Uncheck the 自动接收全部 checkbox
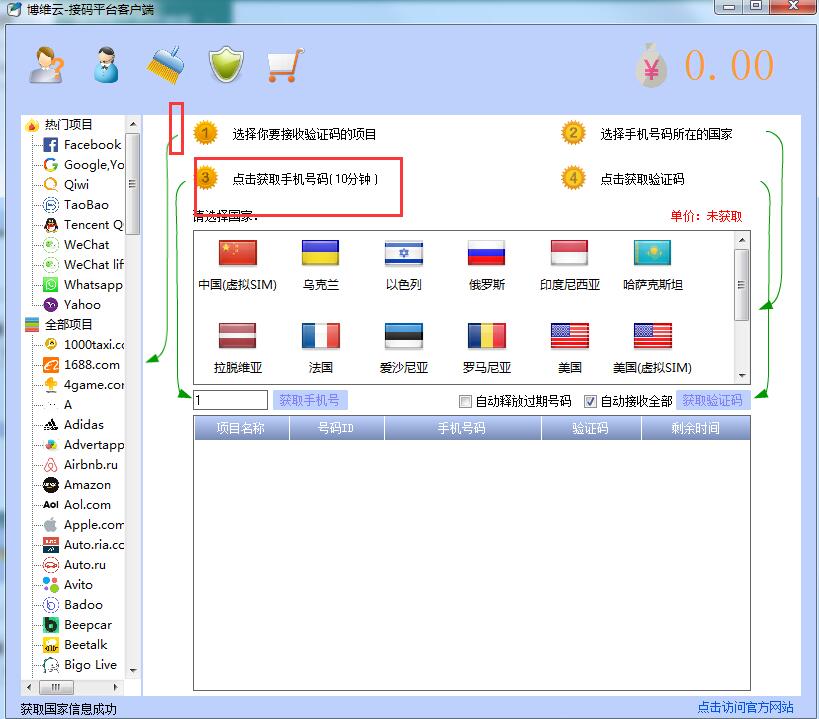This screenshot has width=819, height=719. [x=590, y=402]
